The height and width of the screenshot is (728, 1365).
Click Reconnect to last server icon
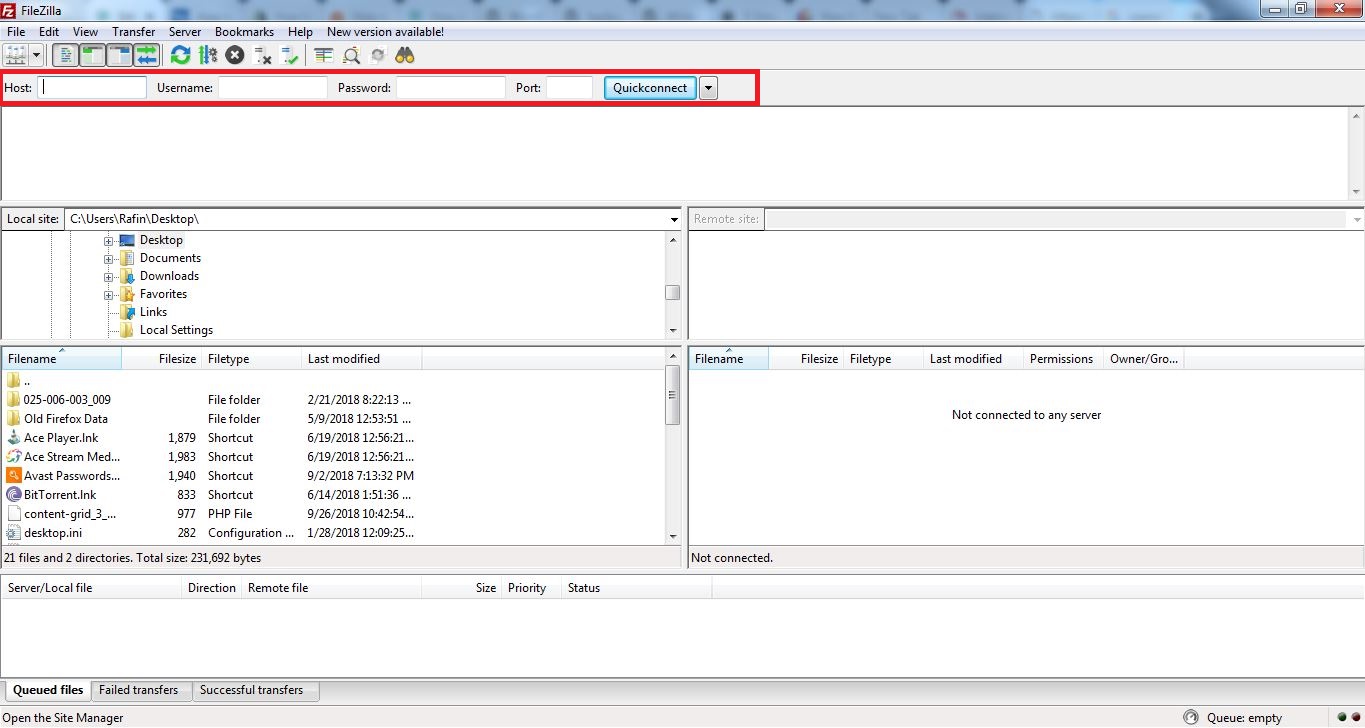290,55
